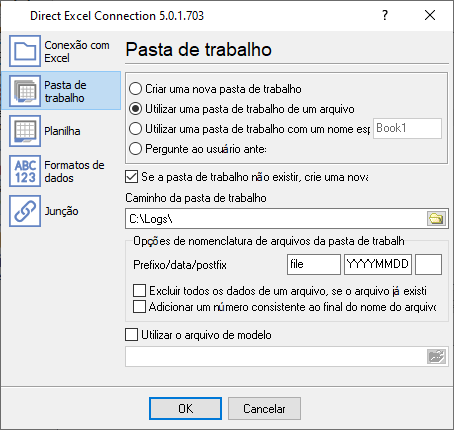454x430 pixels.
Task: Browse for workbook path folder icon
Action: click(x=436, y=219)
